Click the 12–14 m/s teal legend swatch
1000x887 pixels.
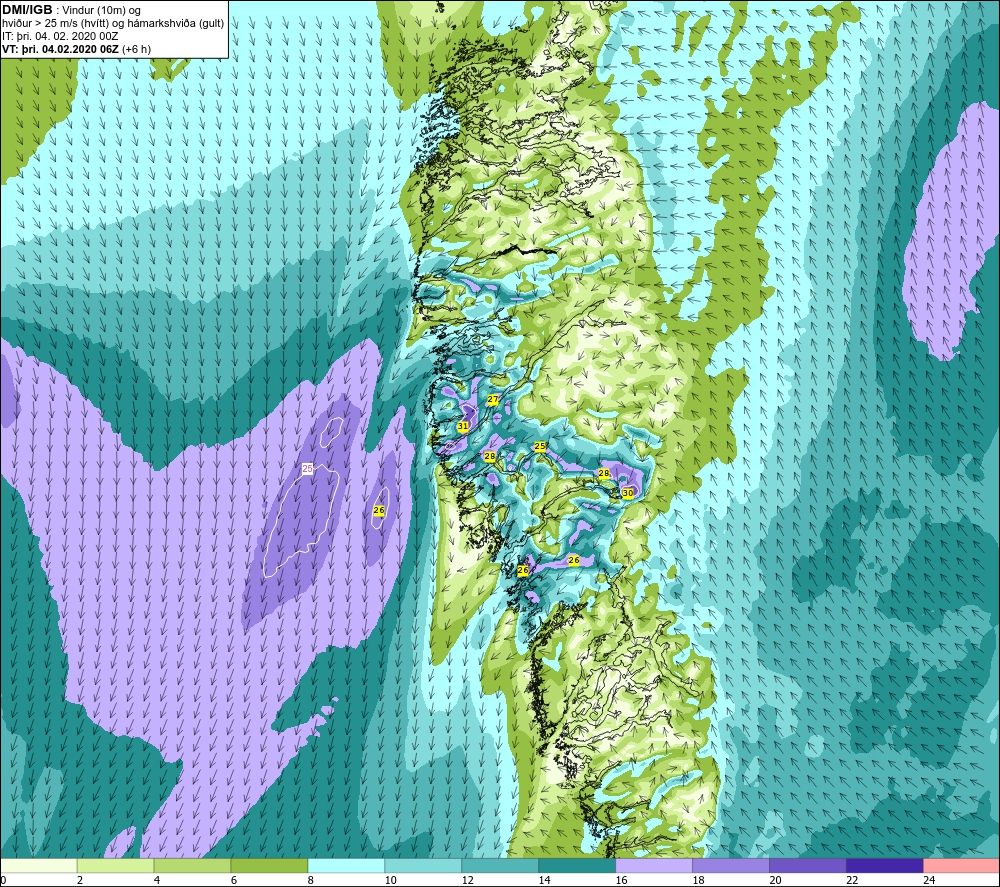pos(500,865)
